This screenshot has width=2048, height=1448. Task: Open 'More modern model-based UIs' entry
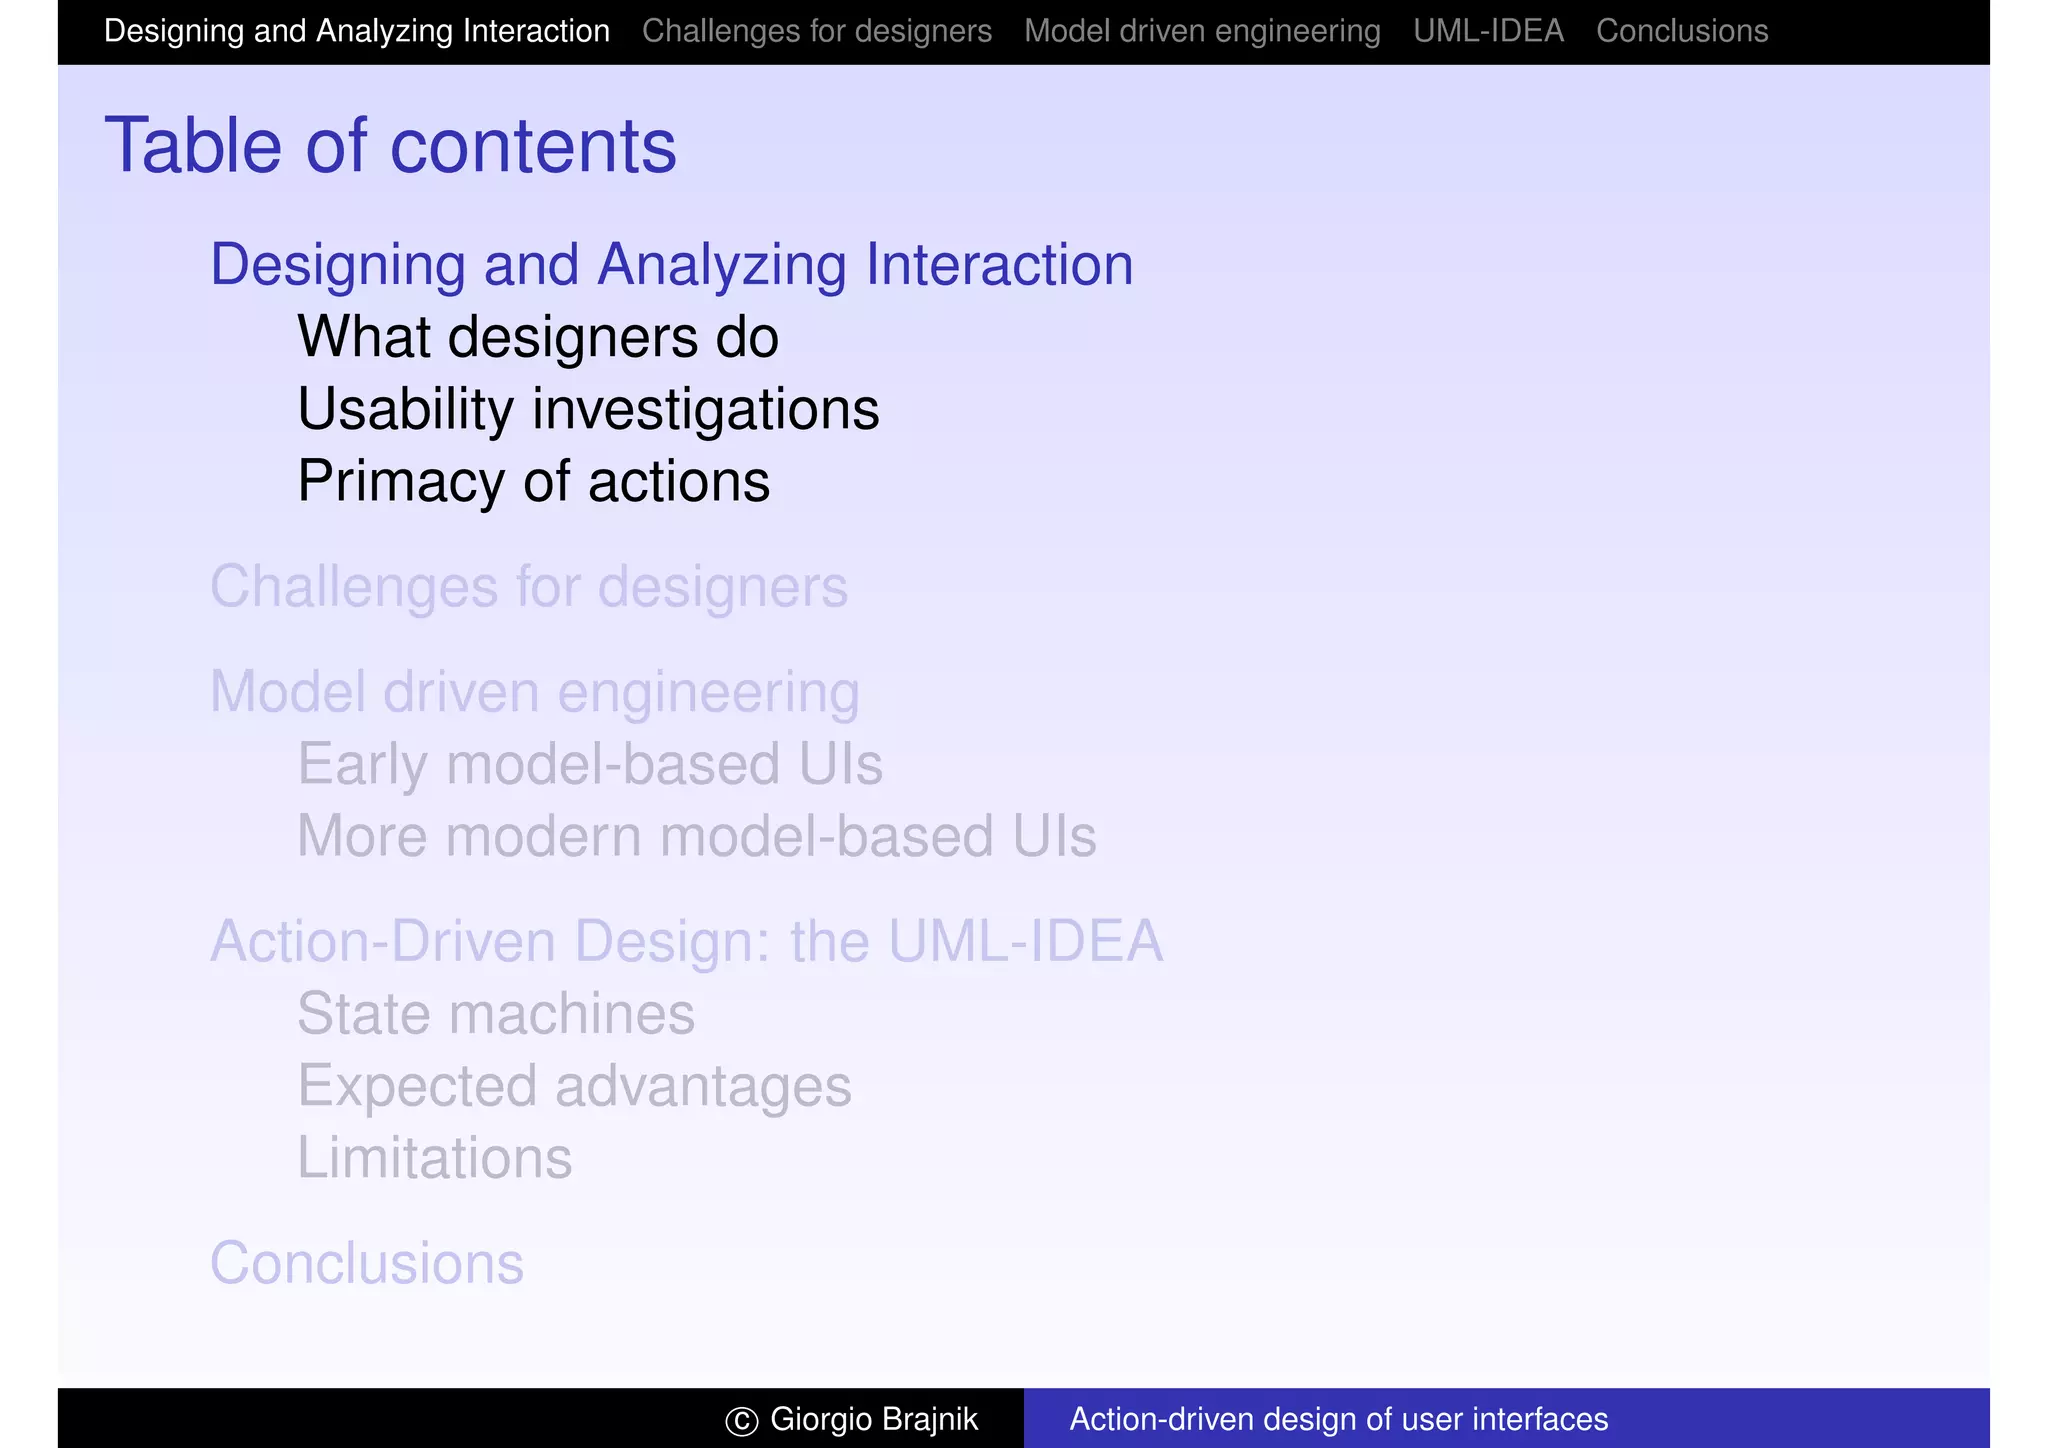click(696, 836)
